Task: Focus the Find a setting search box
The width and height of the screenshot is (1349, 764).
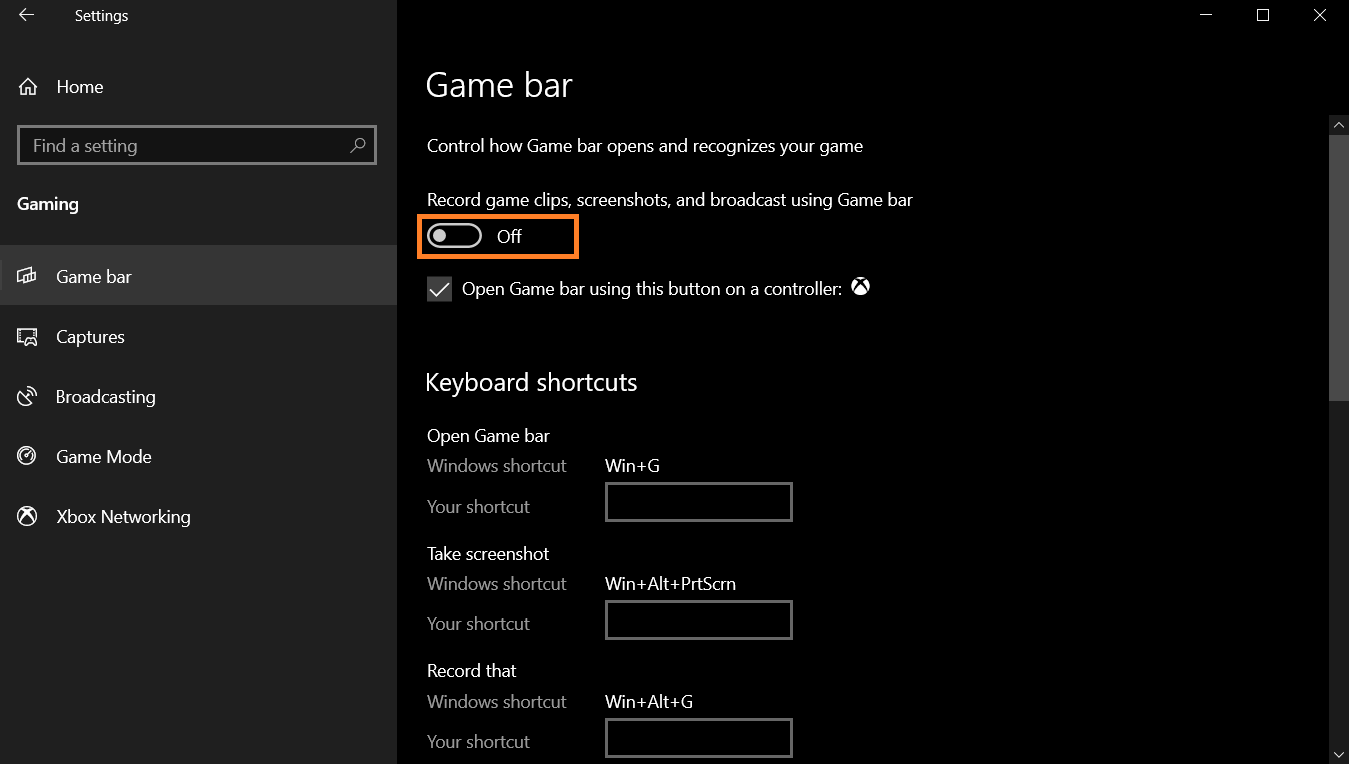Action: (197, 145)
